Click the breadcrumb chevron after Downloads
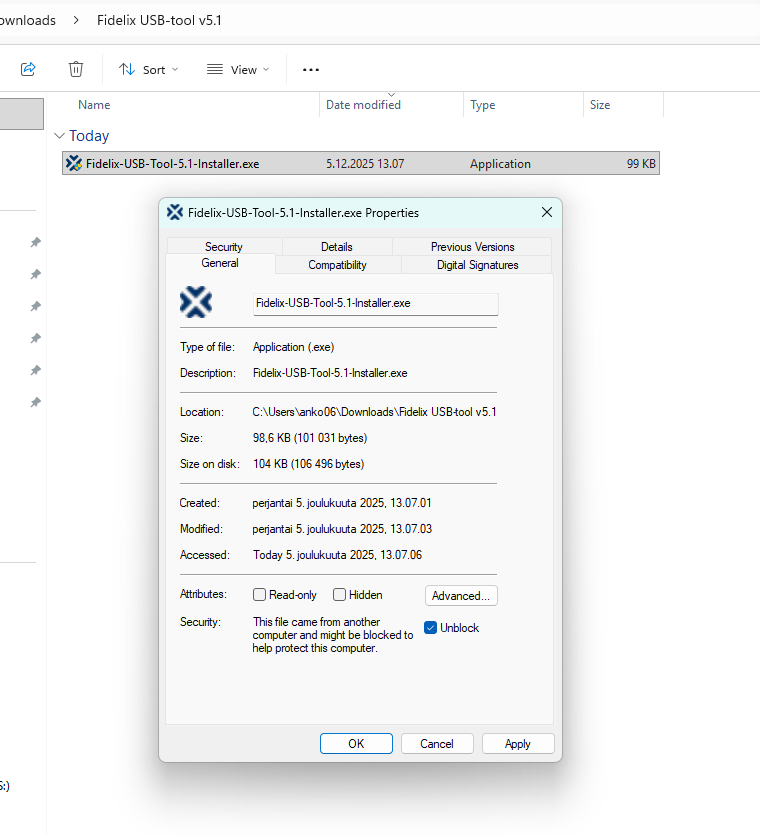 [76, 20]
